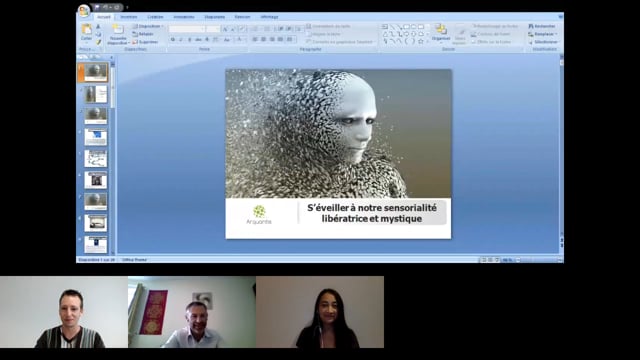Image resolution: width=640 pixels, height=360 pixels.
Task: Align text left
Action: click(255, 40)
